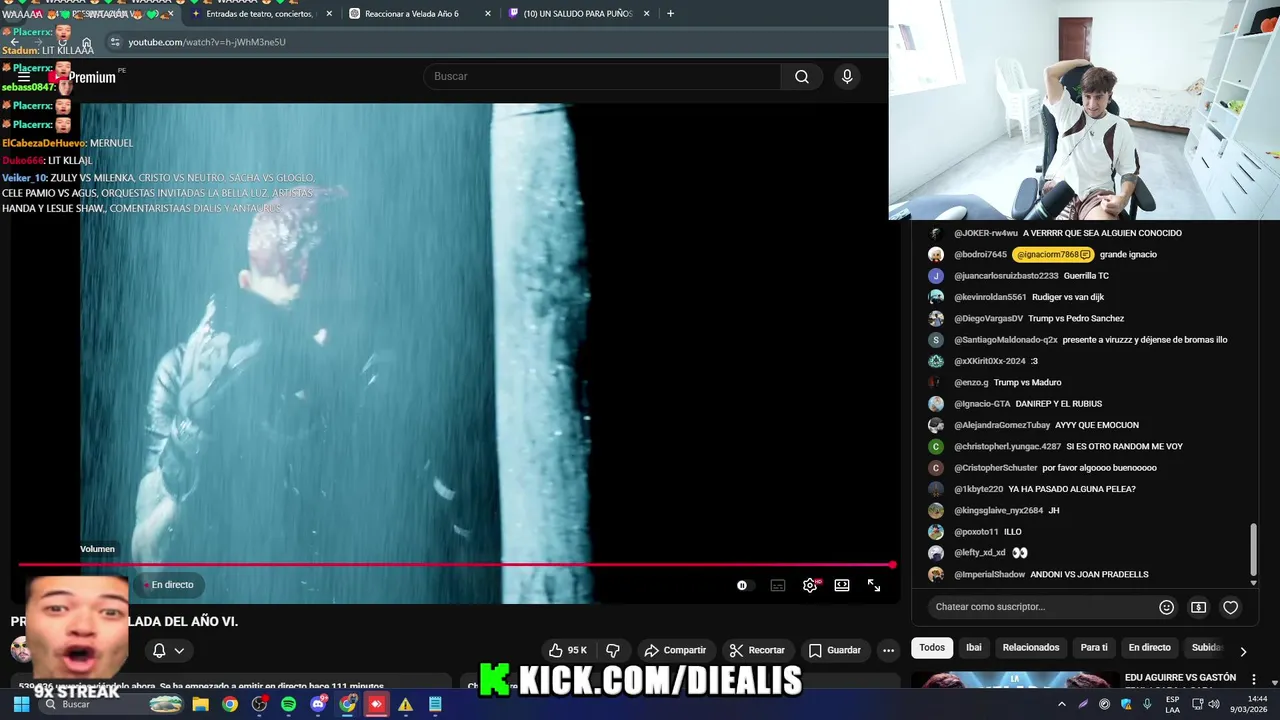Viewport: 1280px width, 720px height.
Task: Select the En directo filter chip
Action: (1149, 647)
